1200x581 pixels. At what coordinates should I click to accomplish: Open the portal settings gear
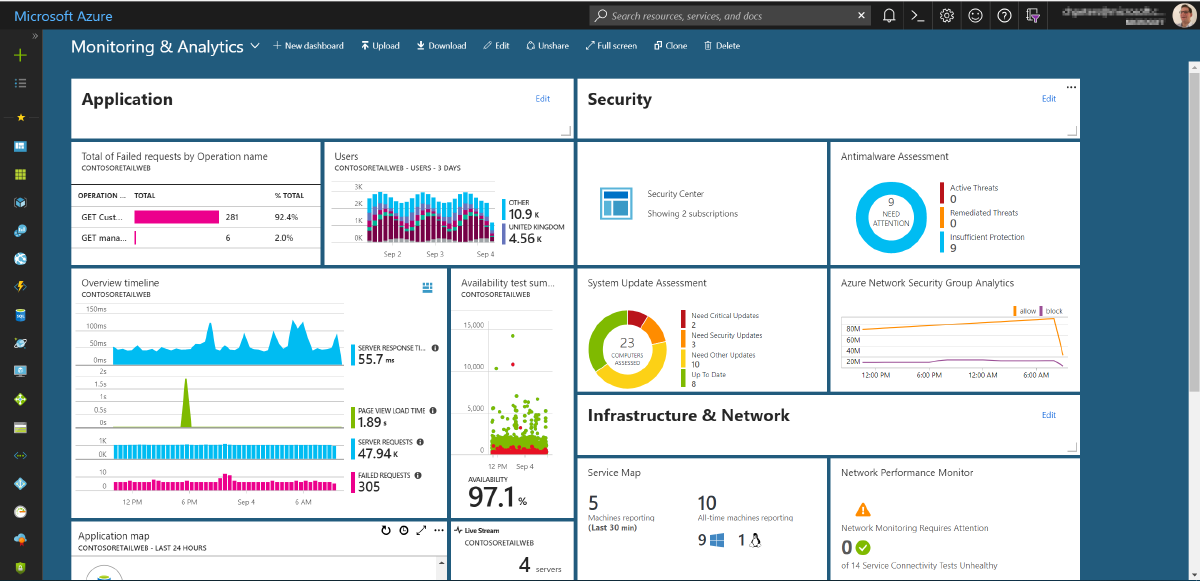point(946,15)
